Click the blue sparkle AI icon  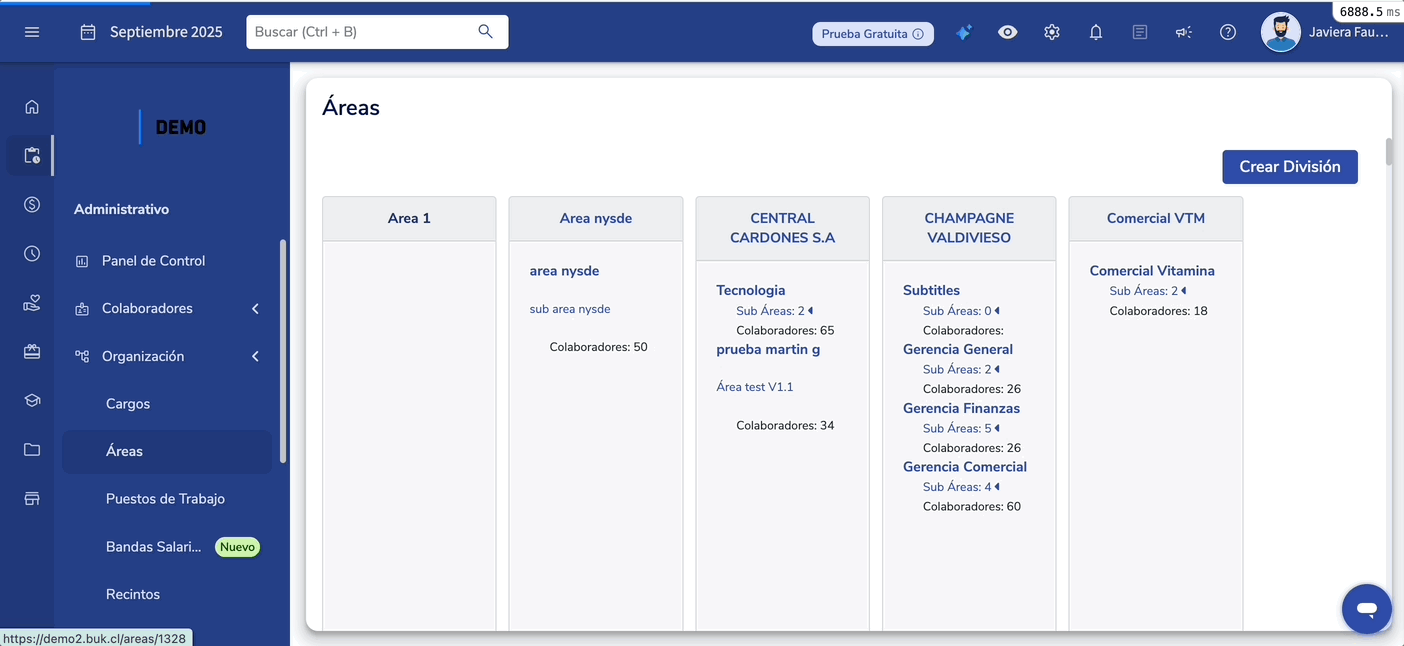[963, 32]
